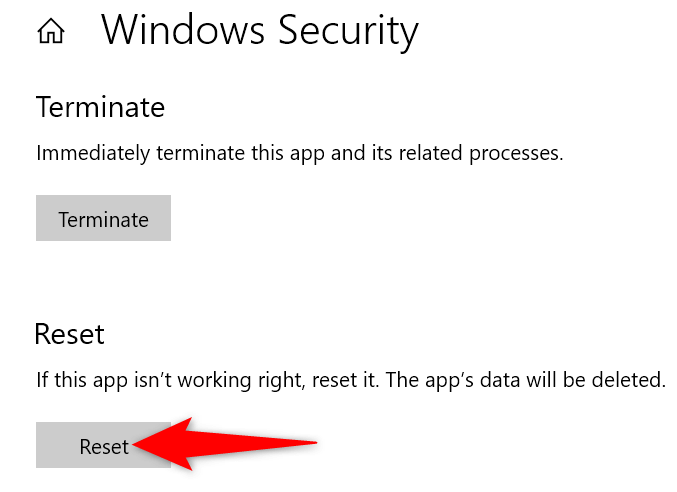Return to Settings home via the house icon
This screenshot has width=677, height=492.
(50, 32)
